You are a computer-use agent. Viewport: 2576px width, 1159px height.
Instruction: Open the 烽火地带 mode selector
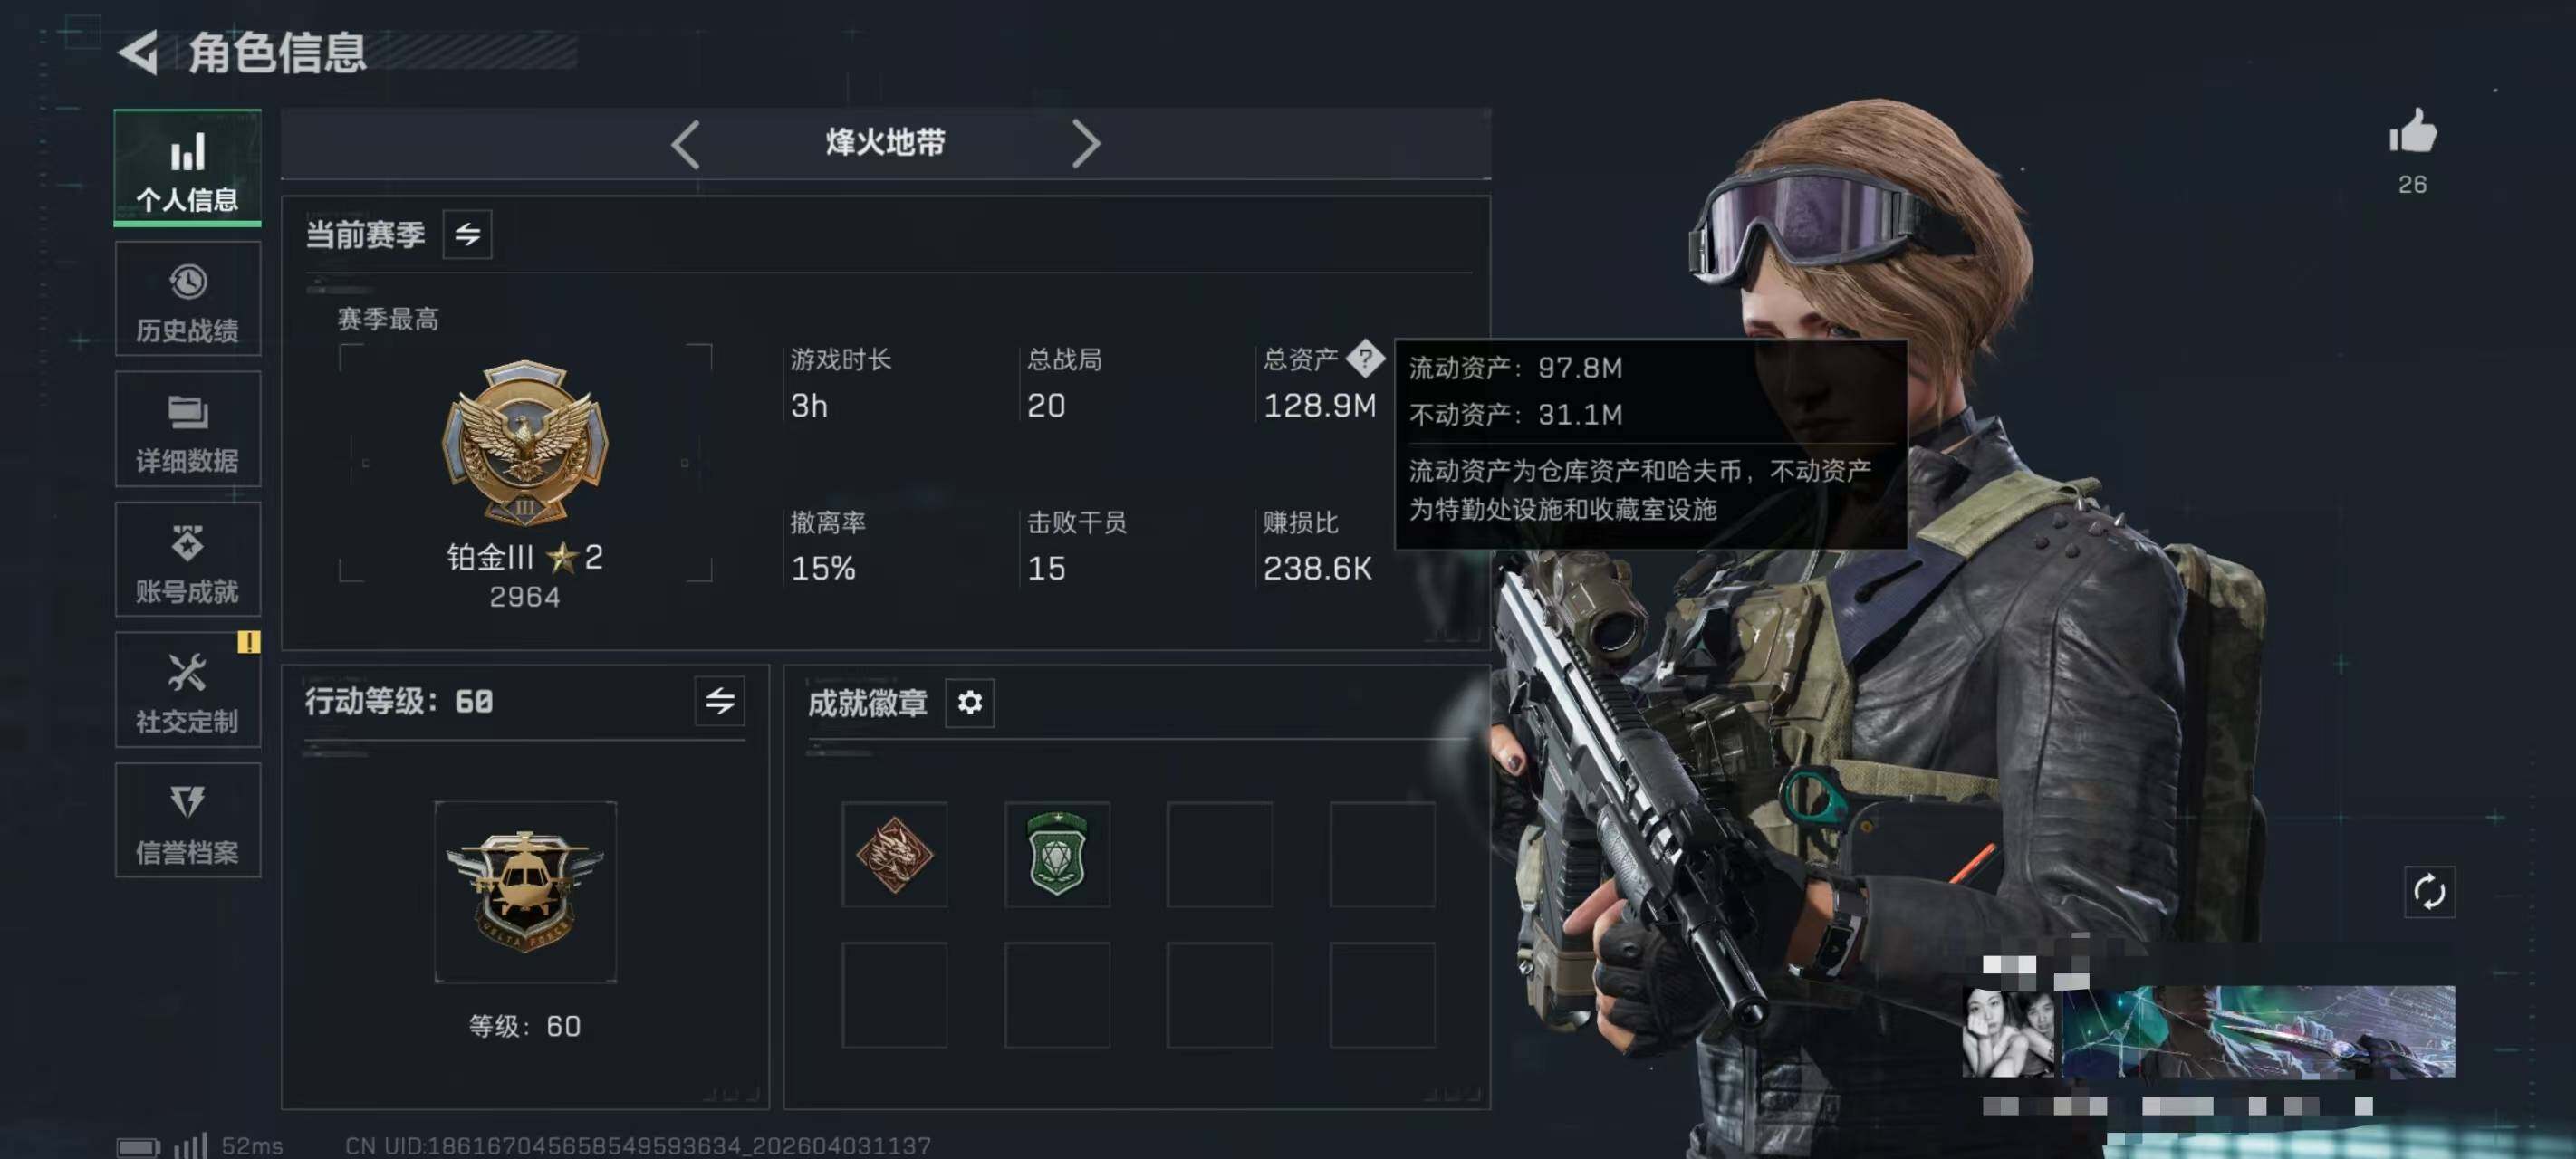[x=885, y=143]
